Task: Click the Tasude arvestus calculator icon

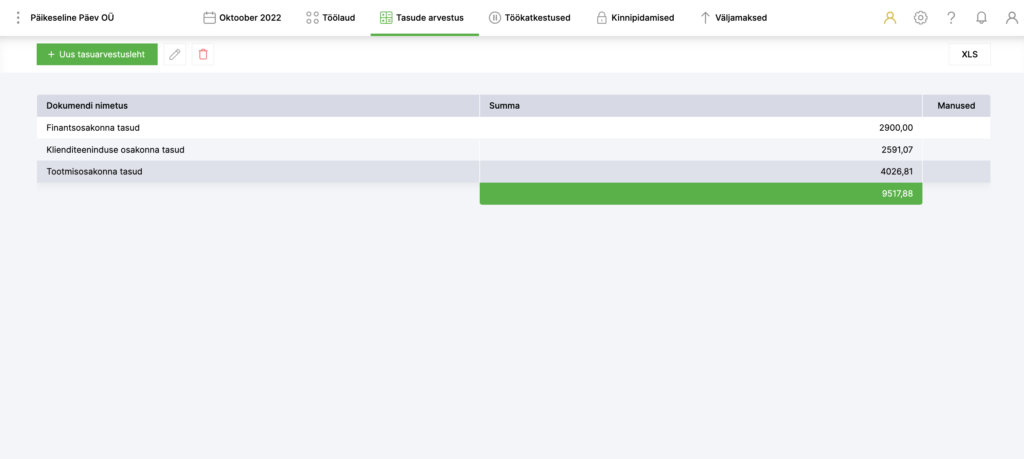Action: pyautogui.click(x=386, y=18)
